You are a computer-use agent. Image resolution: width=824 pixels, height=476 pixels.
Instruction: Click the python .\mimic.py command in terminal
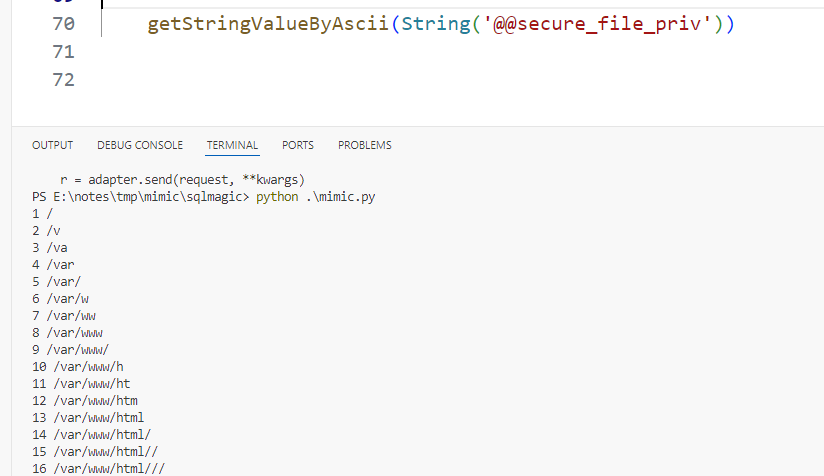click(320, 197)
